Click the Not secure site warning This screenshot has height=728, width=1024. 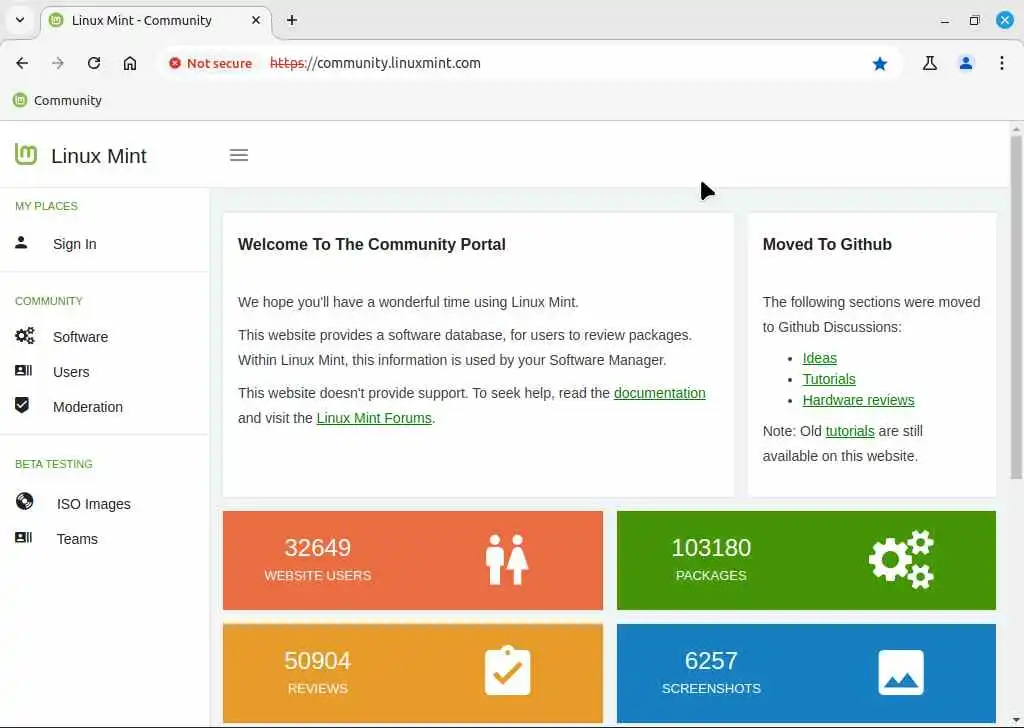pos(210,63)
